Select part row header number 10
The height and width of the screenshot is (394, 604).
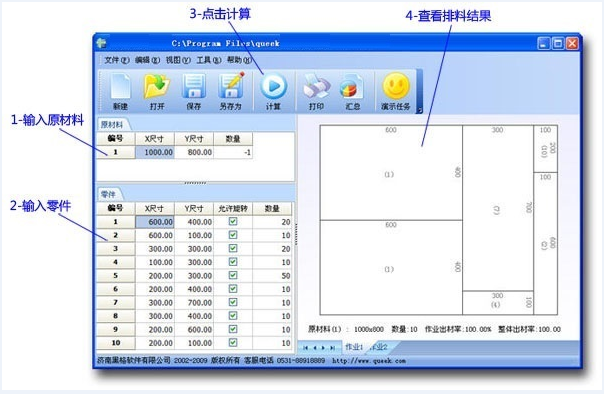coord(116,343)
